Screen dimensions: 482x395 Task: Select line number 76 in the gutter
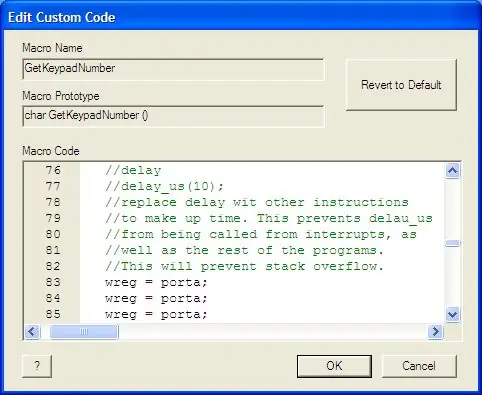pyautogui.click(x=53, y=170)
